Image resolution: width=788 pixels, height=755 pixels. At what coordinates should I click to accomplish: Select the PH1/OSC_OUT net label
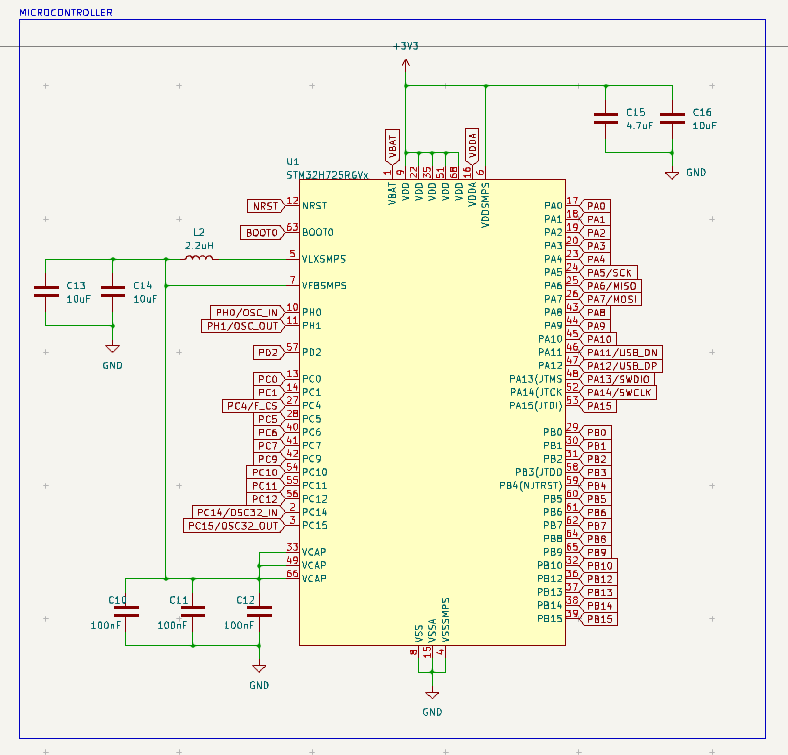pyautogui.click(x=243, y=326)
